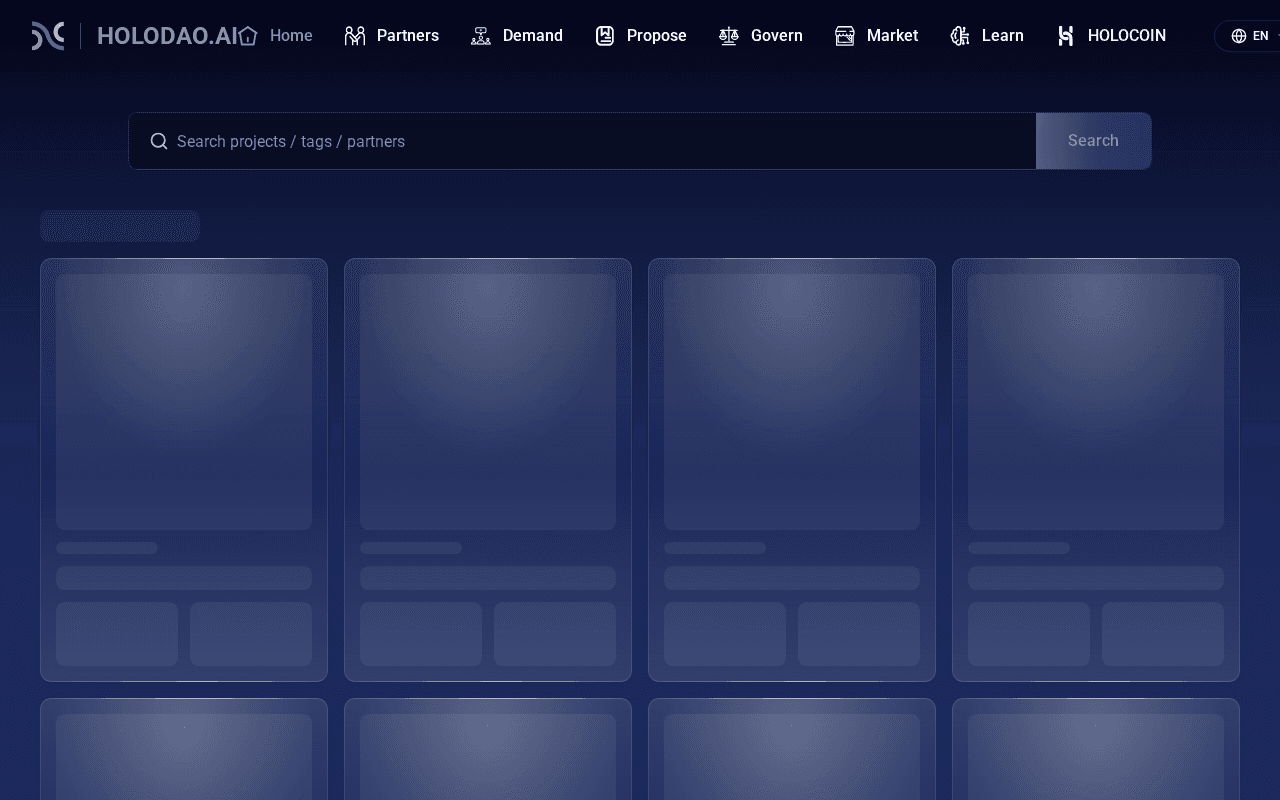The image size is (1280, 800).
Task: Open the HOLOCOIN menu item
Action: pos(1127,36)
